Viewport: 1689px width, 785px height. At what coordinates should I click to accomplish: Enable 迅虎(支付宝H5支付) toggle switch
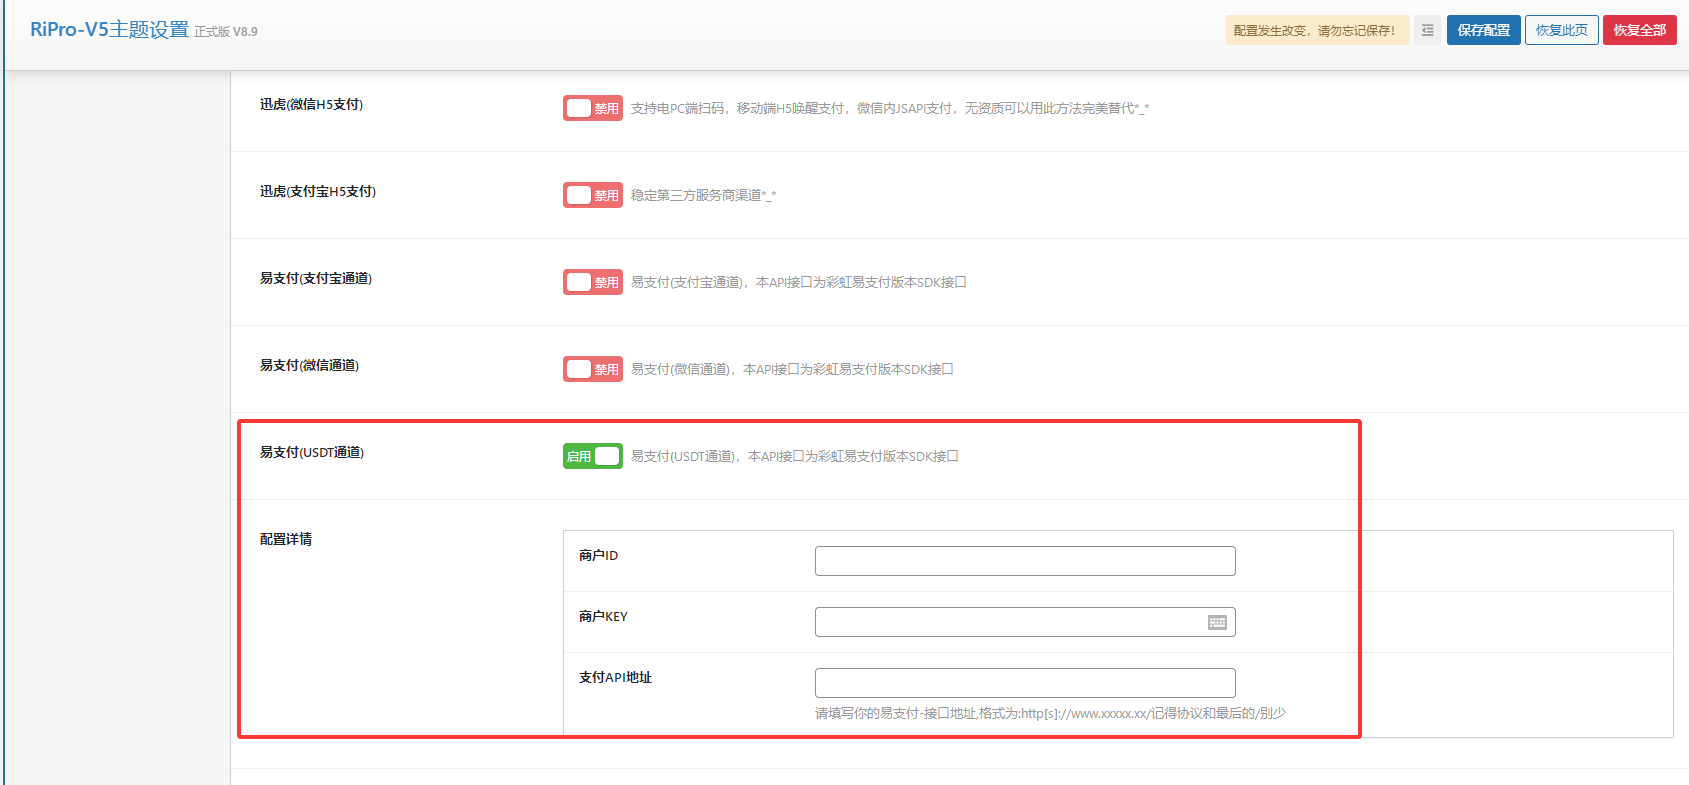point(593,195)
